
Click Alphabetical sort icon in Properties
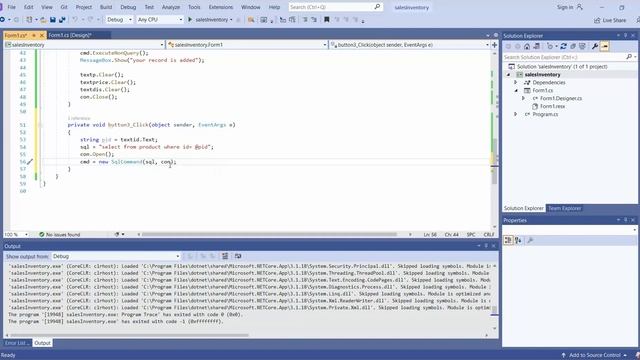(x=518, y=240)
